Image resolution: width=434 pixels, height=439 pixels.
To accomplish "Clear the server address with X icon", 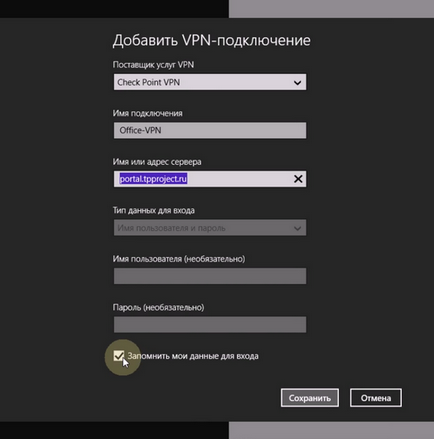I will coord(298,179).
